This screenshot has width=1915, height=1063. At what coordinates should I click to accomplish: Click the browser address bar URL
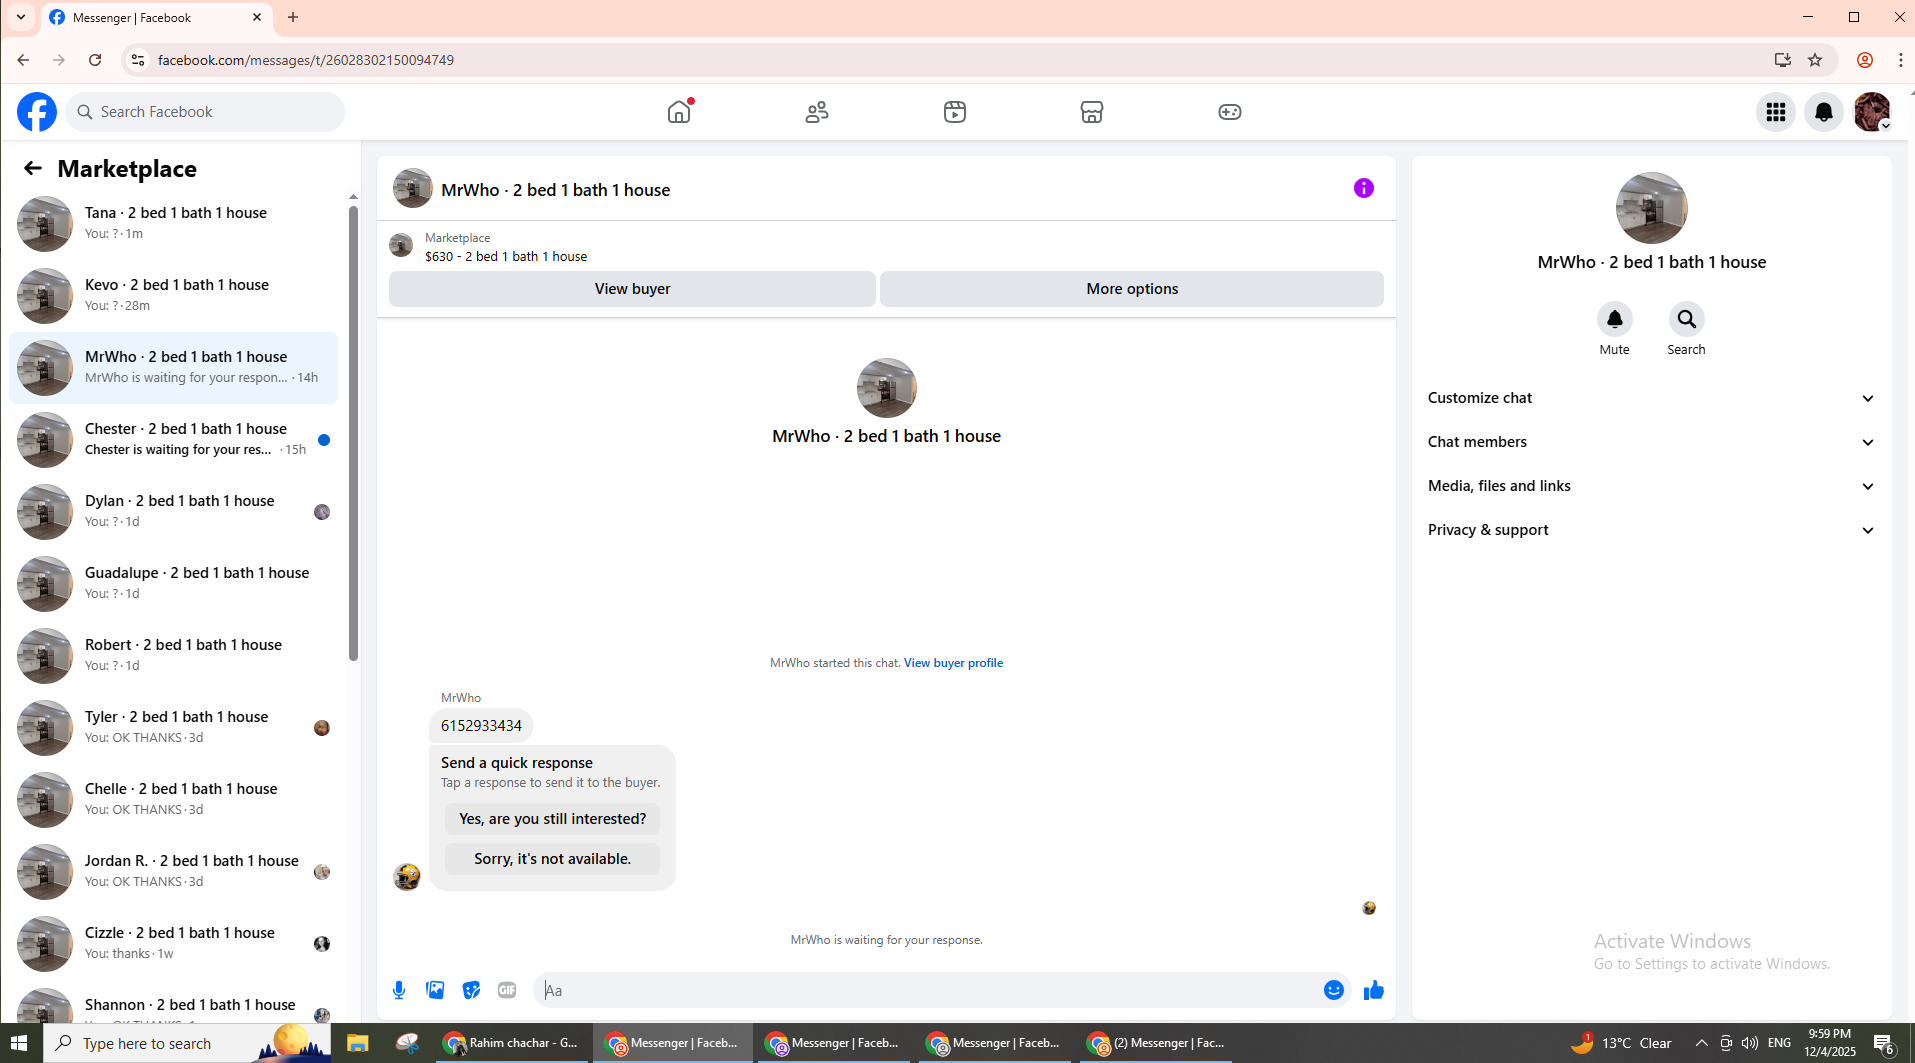point(306,60)
